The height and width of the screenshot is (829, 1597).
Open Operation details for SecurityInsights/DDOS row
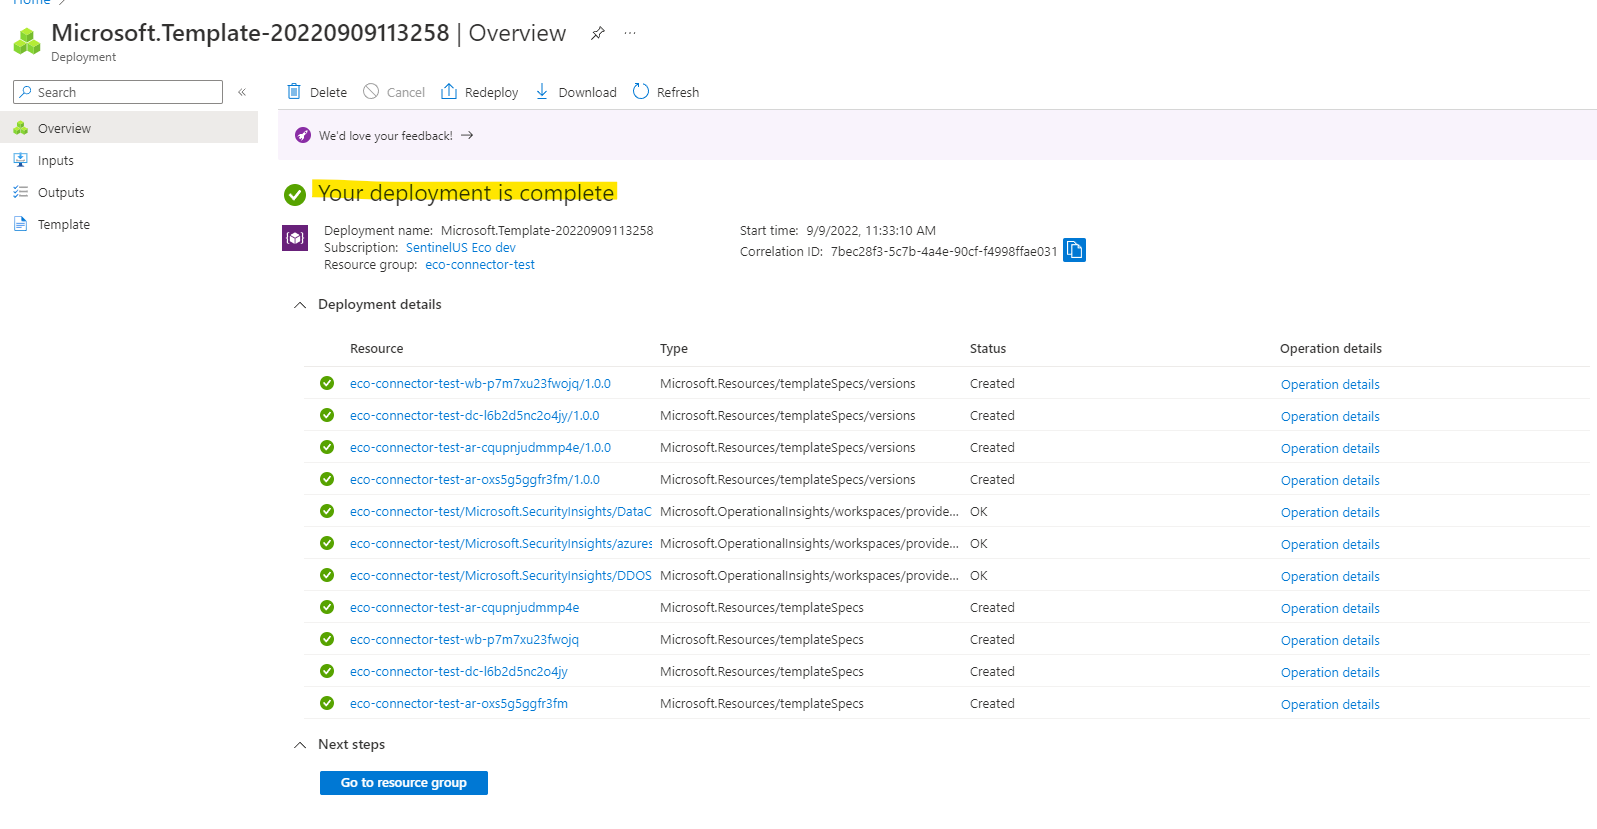click(1330, 577)
